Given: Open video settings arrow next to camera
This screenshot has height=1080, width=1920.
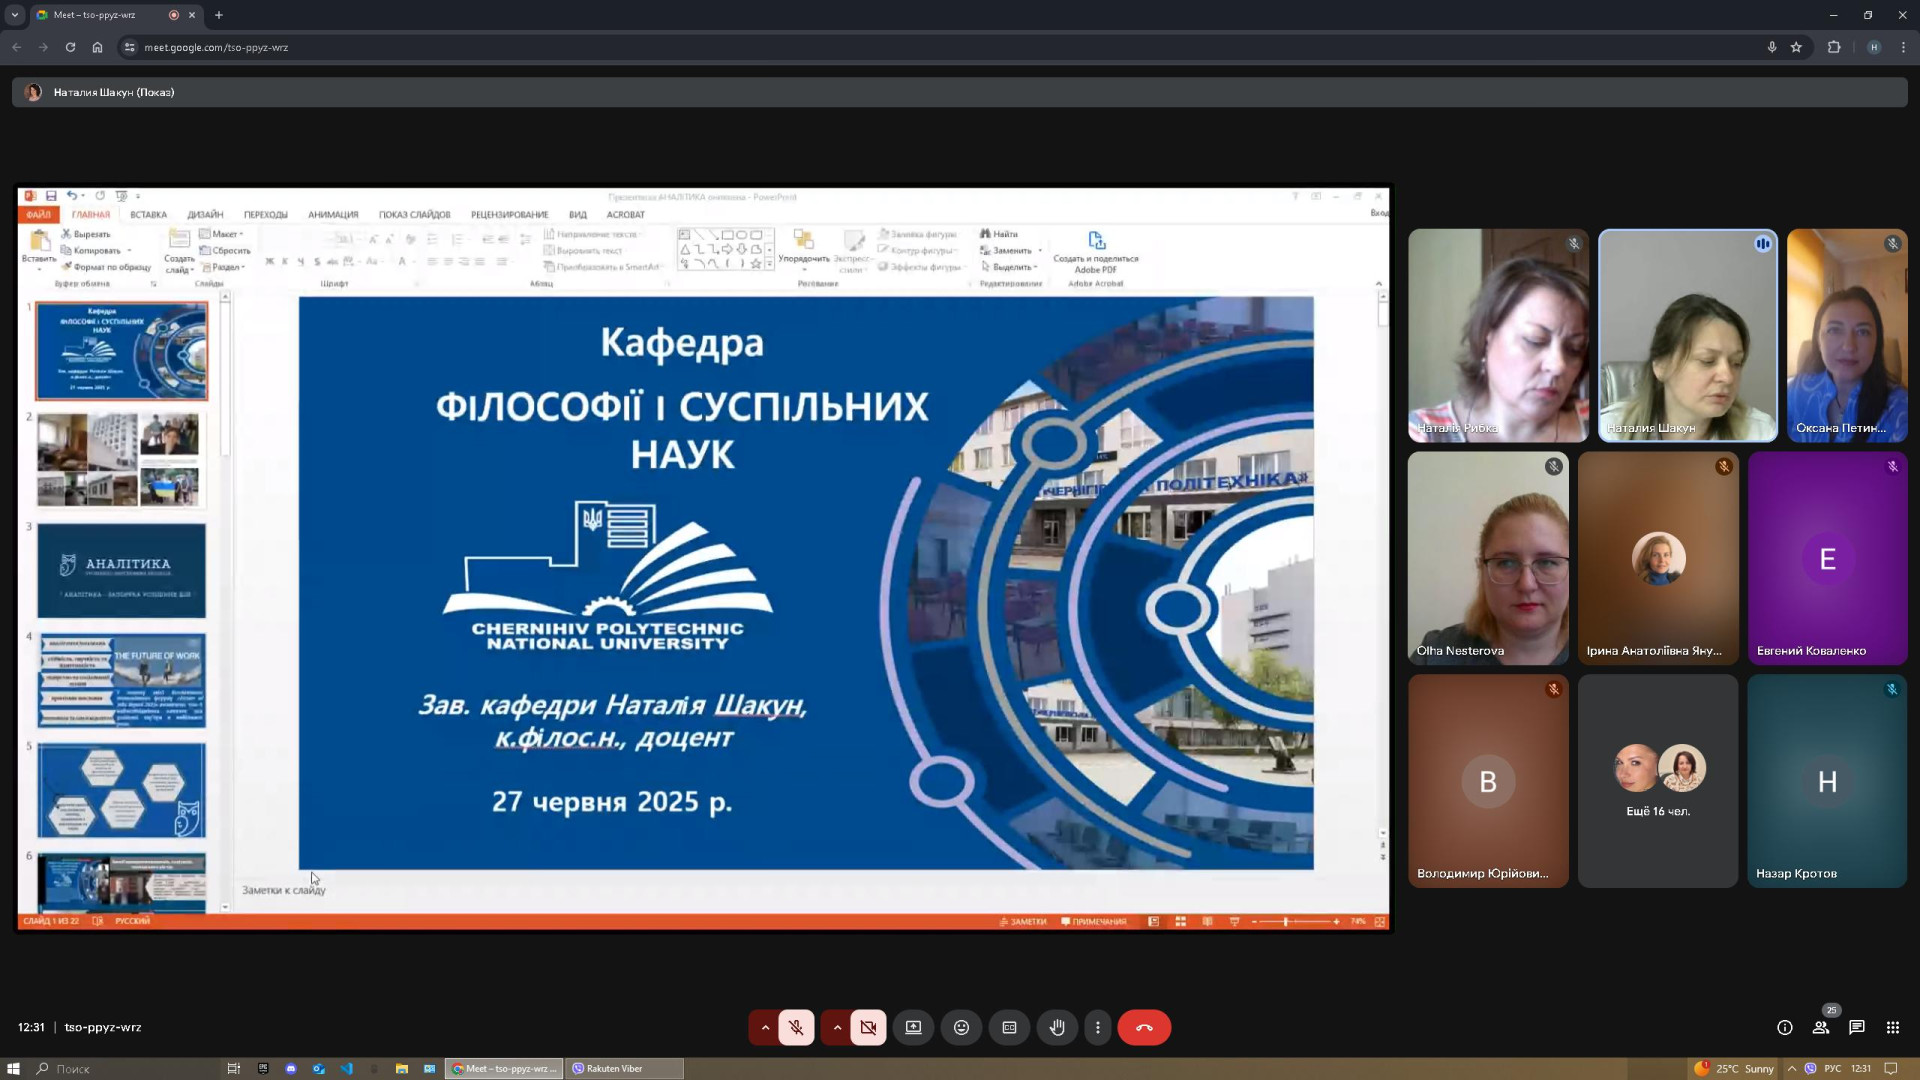Looking at the screenshot, I should tap(837, 1027).
